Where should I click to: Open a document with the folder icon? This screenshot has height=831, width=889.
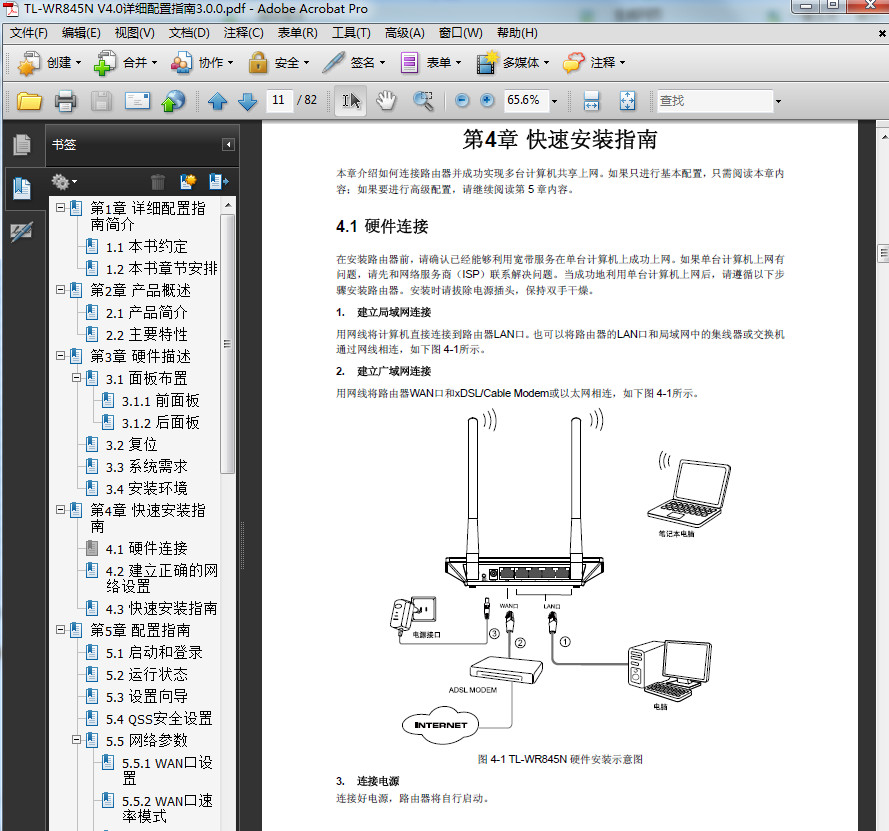pyautogui.click(x=27, y=100)
